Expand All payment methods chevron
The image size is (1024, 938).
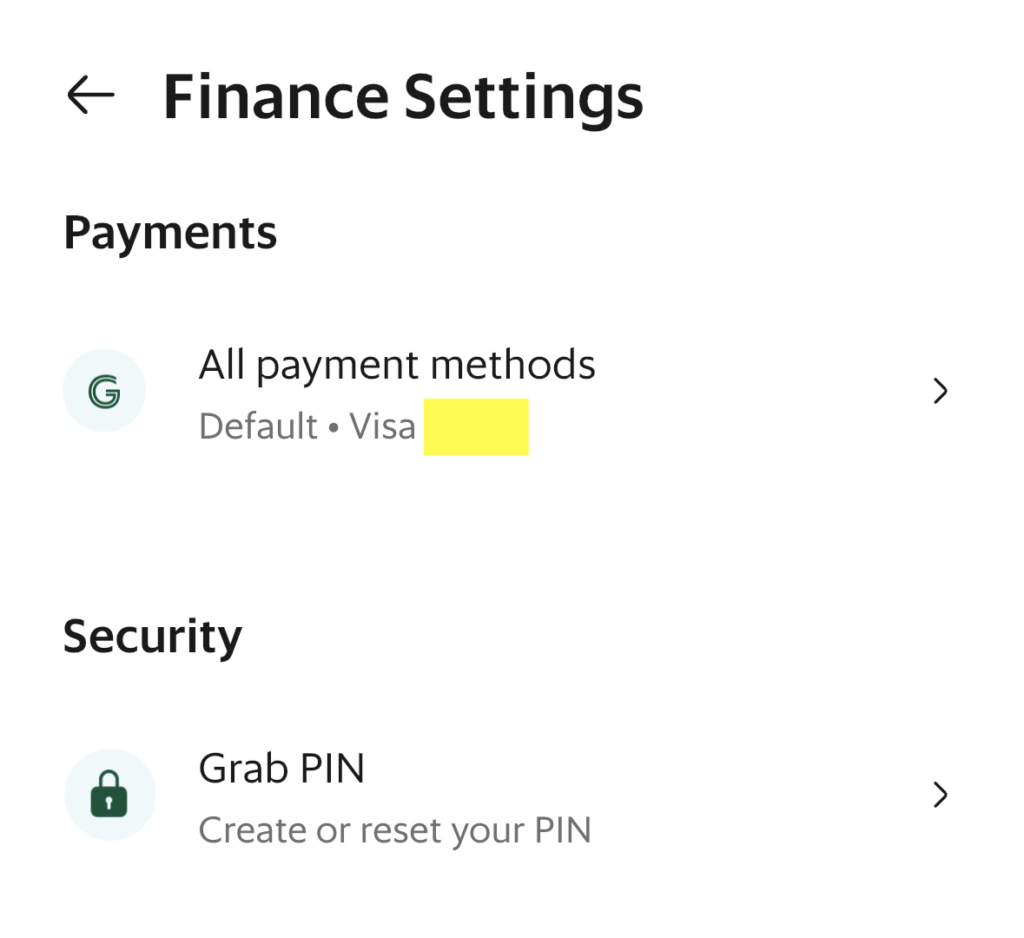[x=940, y=391]
